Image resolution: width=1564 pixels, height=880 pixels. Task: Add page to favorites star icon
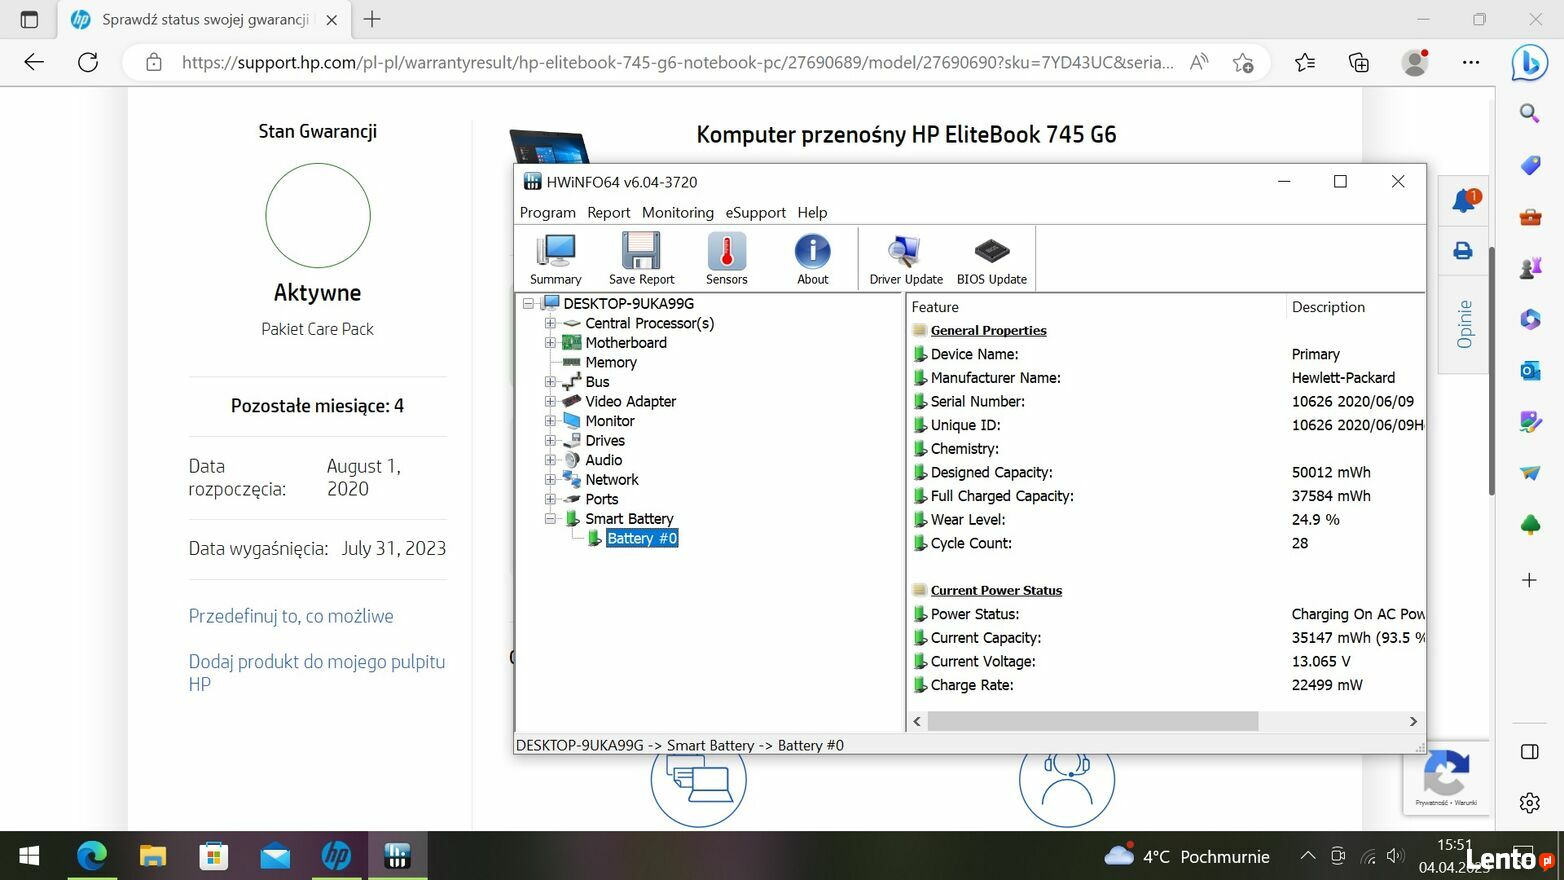pyautogui.click(x=1243, y=63)
